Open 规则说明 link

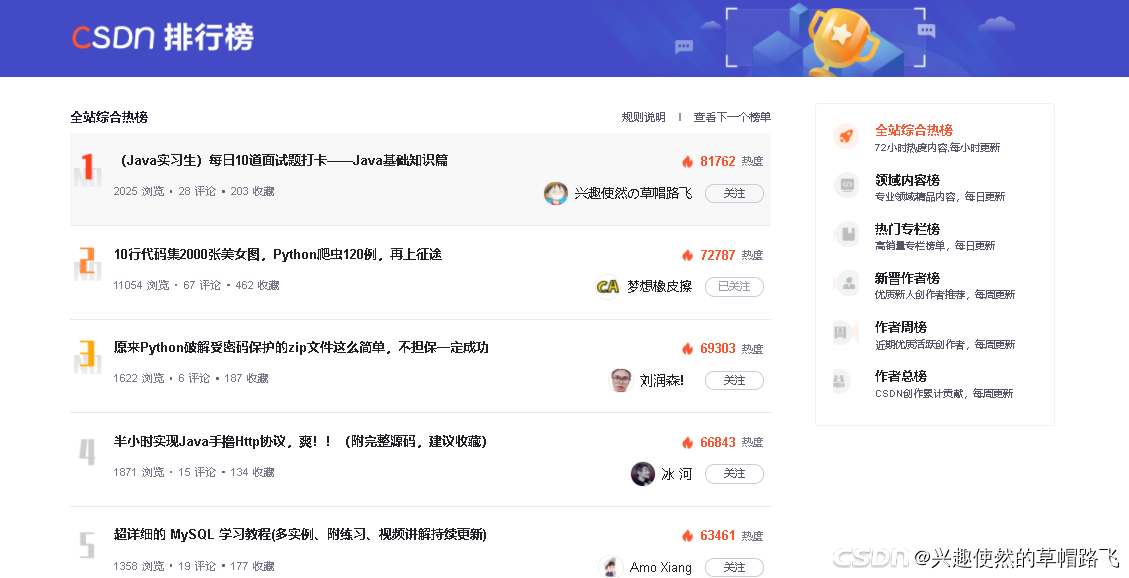(644, 117)
